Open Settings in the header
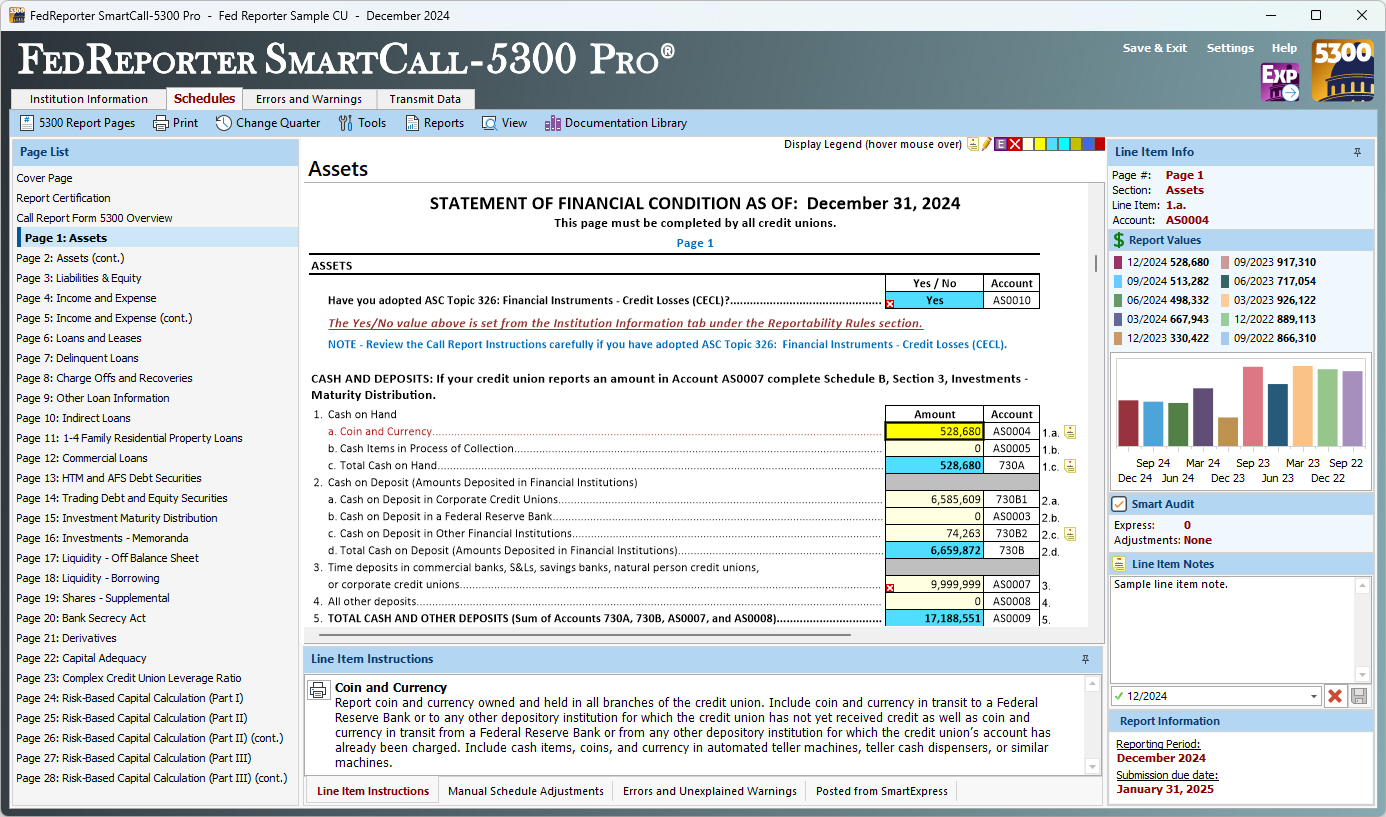 coord(1230,48)
